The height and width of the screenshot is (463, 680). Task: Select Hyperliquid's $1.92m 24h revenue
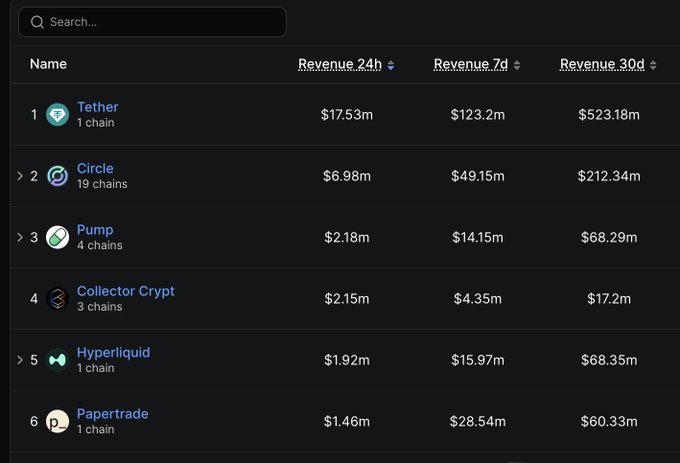[x=347, y=360]
